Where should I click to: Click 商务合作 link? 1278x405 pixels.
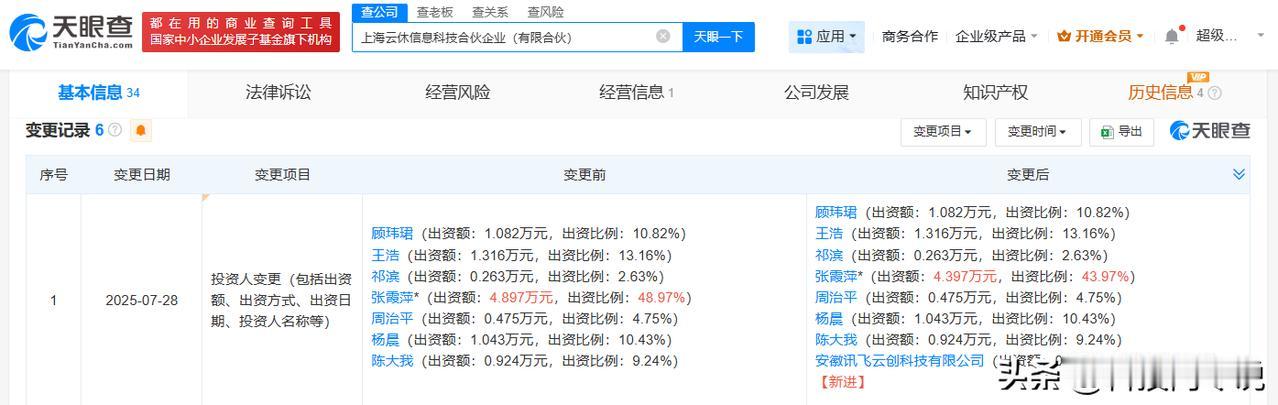910,36
